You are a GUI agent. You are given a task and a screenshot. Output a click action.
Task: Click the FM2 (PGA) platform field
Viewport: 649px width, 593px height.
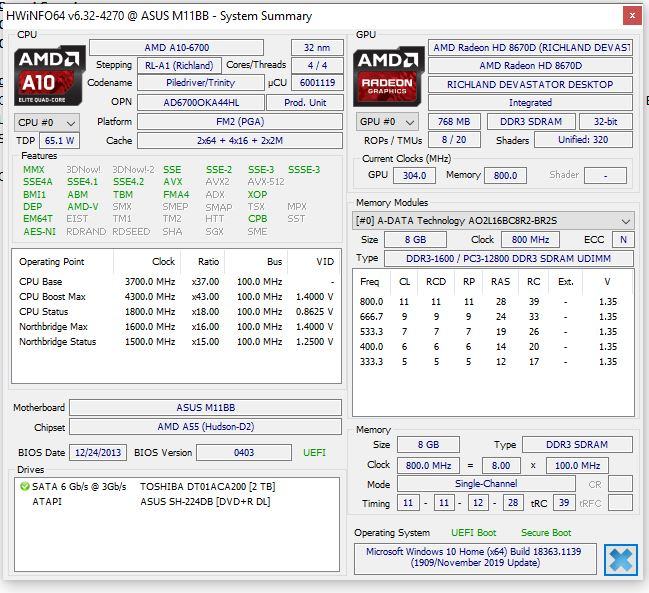click(240, 122)
